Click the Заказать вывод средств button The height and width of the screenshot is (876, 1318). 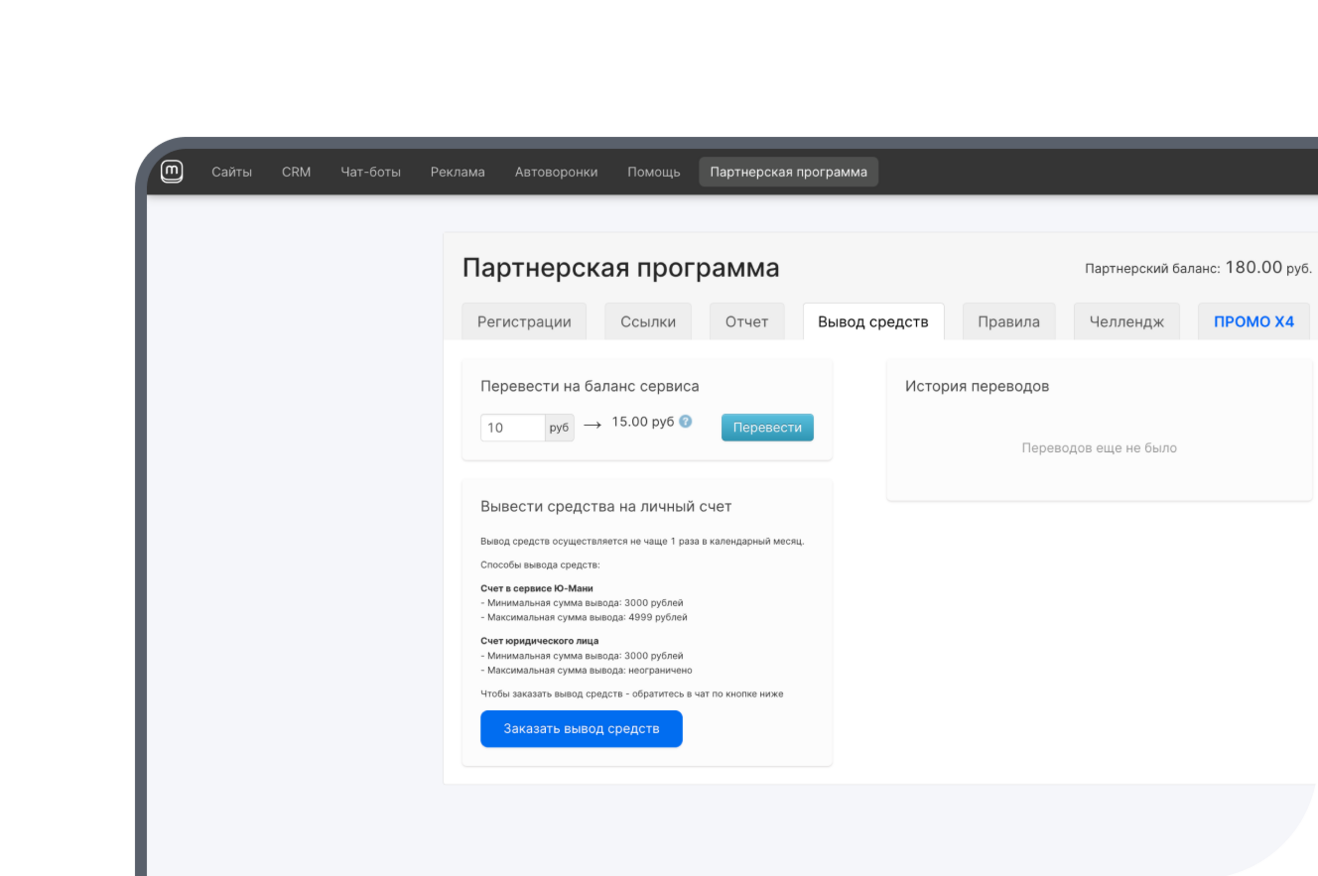point(581,729)
